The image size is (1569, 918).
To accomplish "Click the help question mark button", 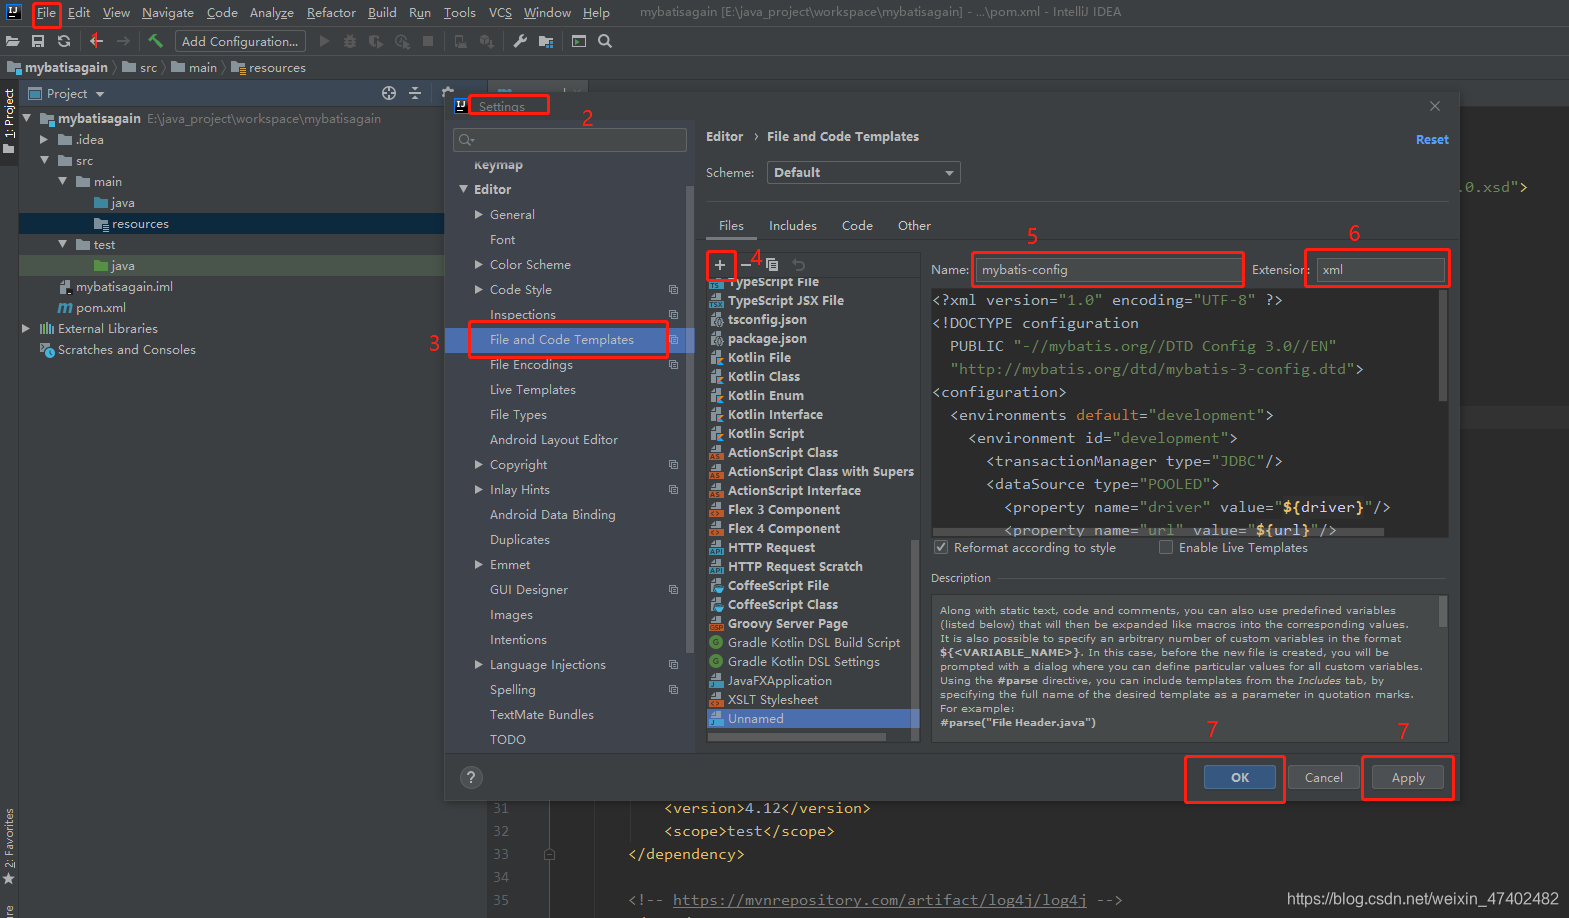I will (471, 777).
